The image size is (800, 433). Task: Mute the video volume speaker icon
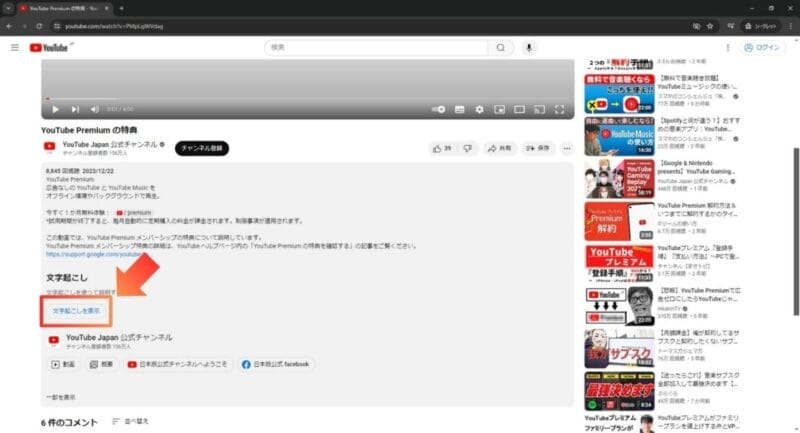[x=95, y=109]
